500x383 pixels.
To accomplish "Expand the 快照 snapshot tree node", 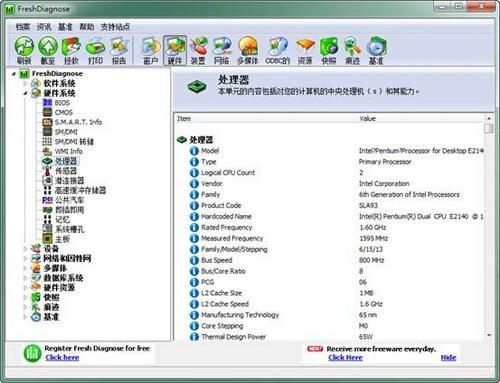I will point(25,297).
